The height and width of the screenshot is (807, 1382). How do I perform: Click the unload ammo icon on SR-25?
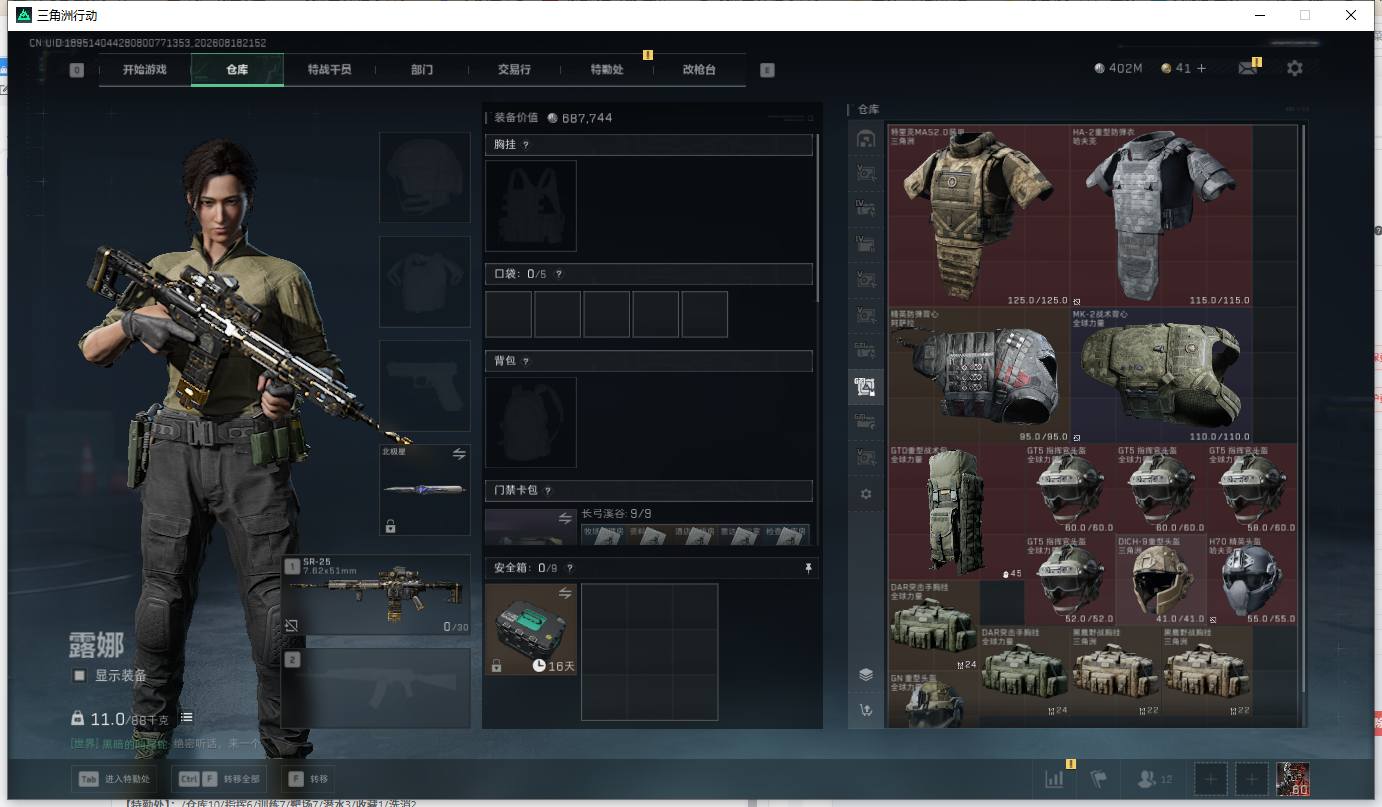292,625
